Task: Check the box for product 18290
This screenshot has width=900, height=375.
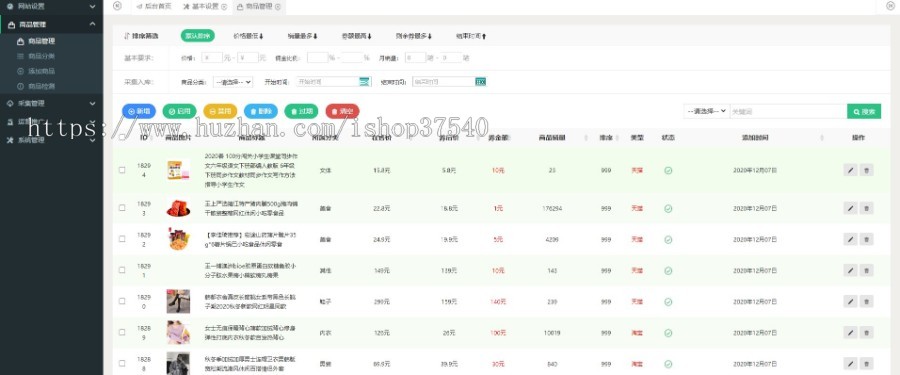Action: [x=122, y=301]
